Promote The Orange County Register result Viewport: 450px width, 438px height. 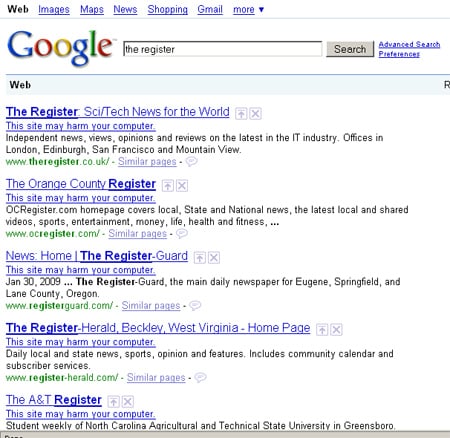(x=168, y=186)
